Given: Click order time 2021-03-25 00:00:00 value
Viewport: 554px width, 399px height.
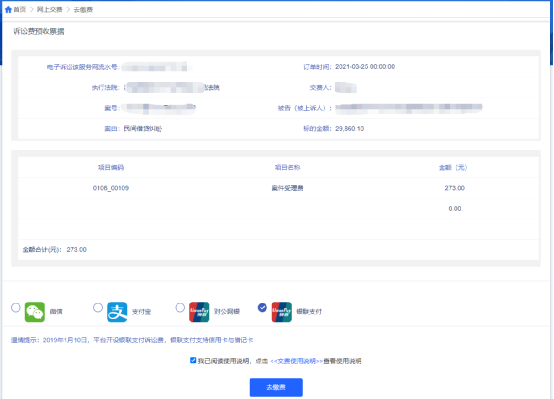Looking at the screenshot, I should 365,66.
